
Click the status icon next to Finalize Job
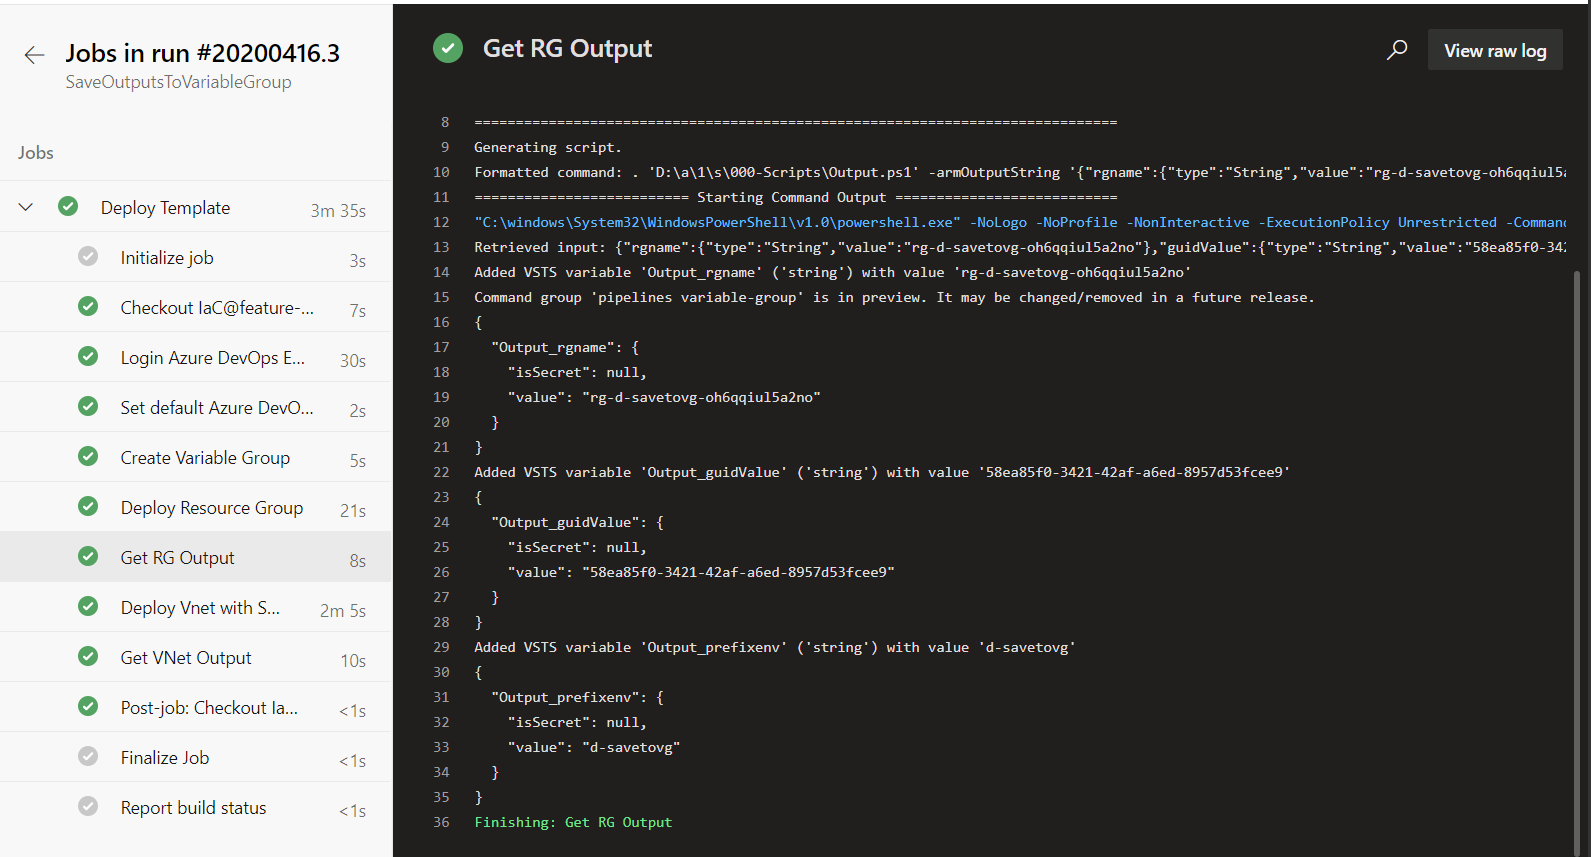coord(88,757)
